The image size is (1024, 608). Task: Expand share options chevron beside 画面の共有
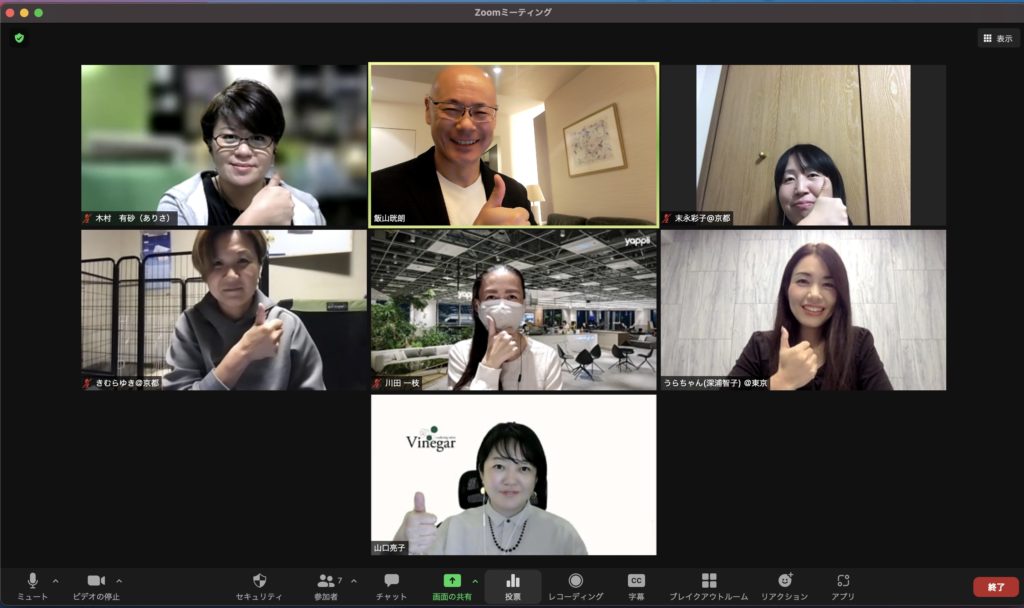[x=475, y=581]
